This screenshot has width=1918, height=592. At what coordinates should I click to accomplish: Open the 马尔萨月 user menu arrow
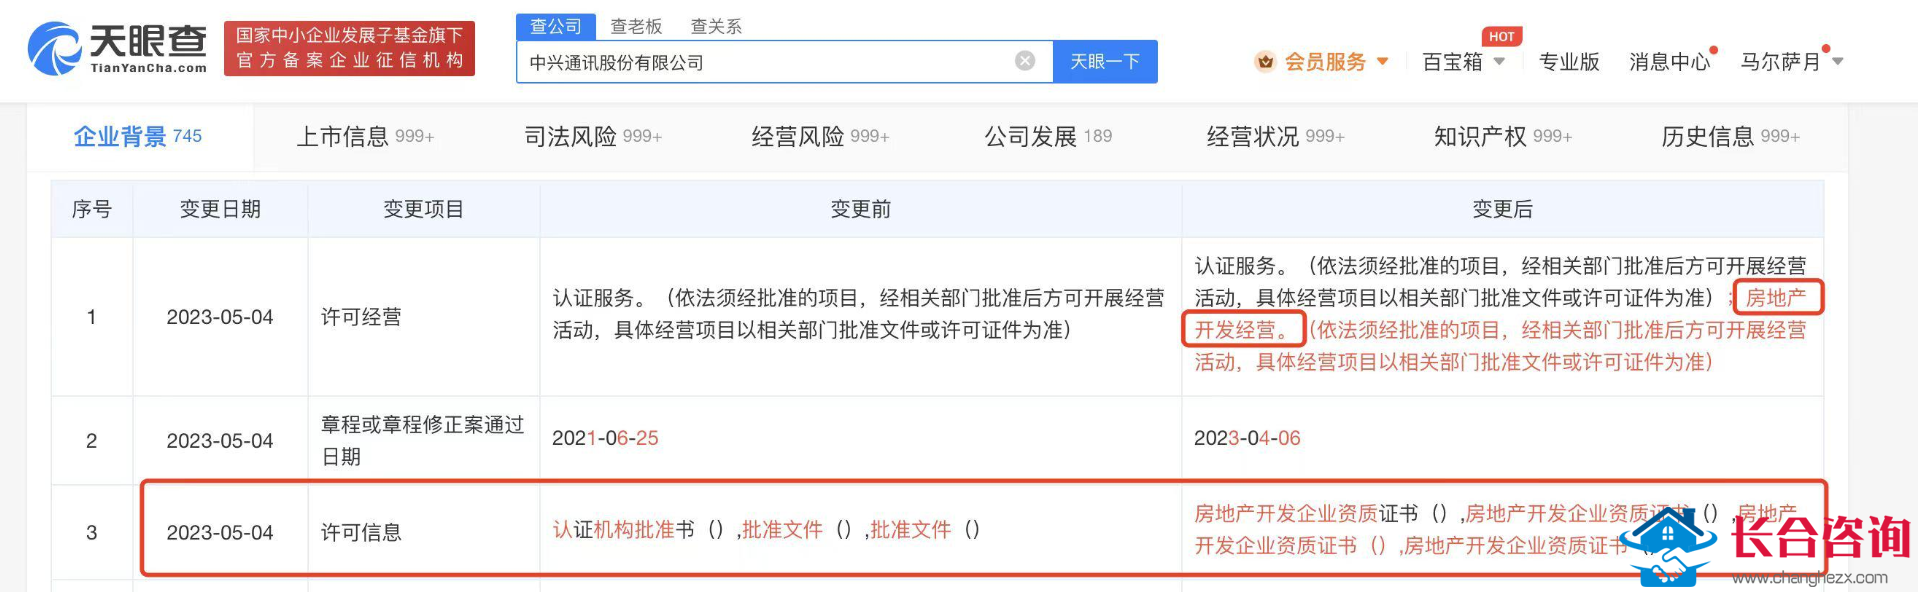point(1837,62)
